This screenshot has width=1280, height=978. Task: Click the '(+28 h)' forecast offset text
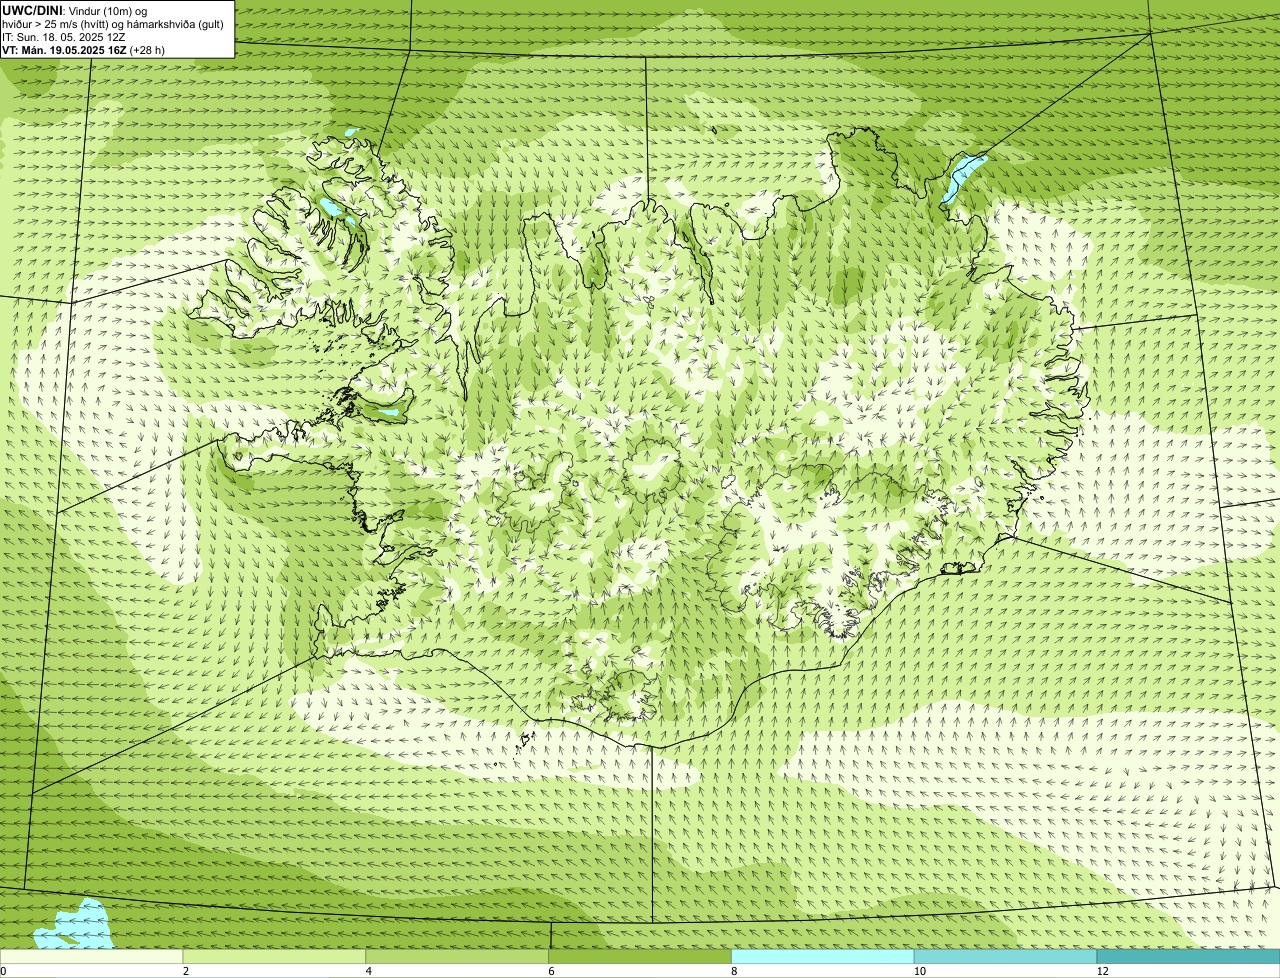point(147,50)
